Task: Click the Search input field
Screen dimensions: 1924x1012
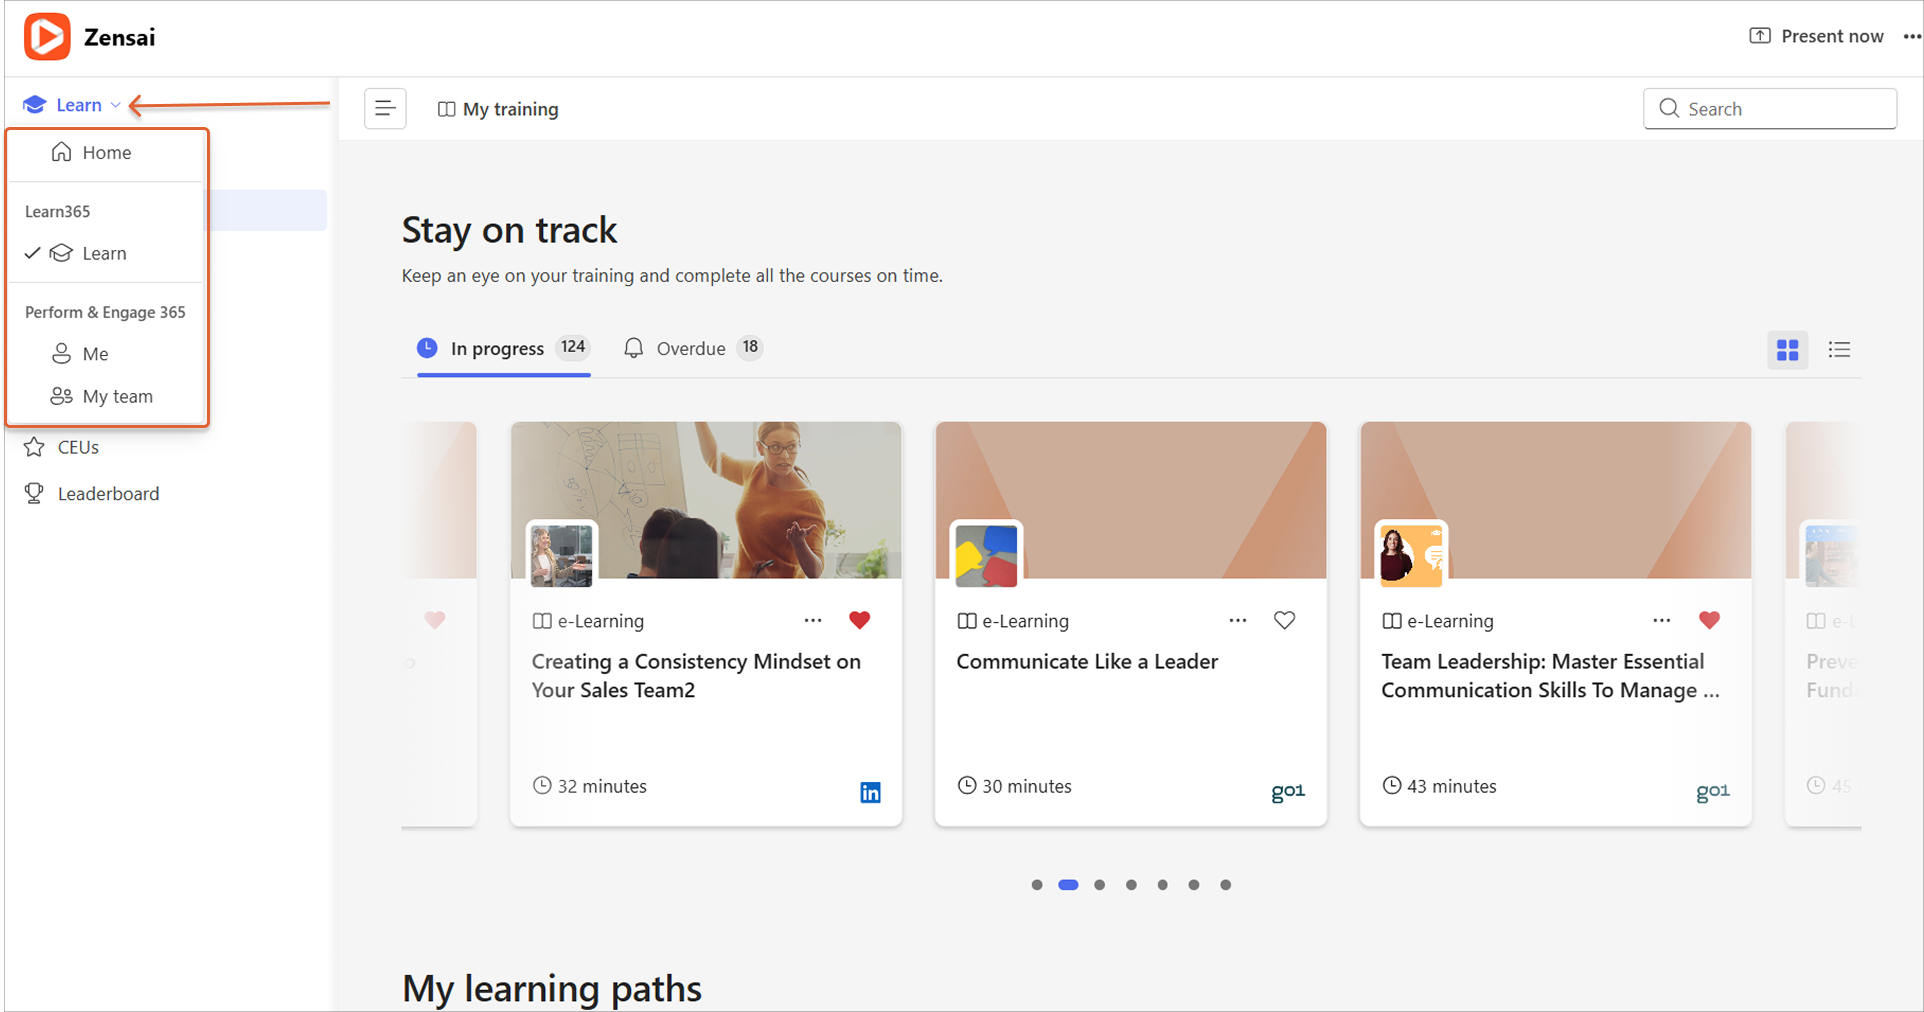Action: pos(1770,109)
